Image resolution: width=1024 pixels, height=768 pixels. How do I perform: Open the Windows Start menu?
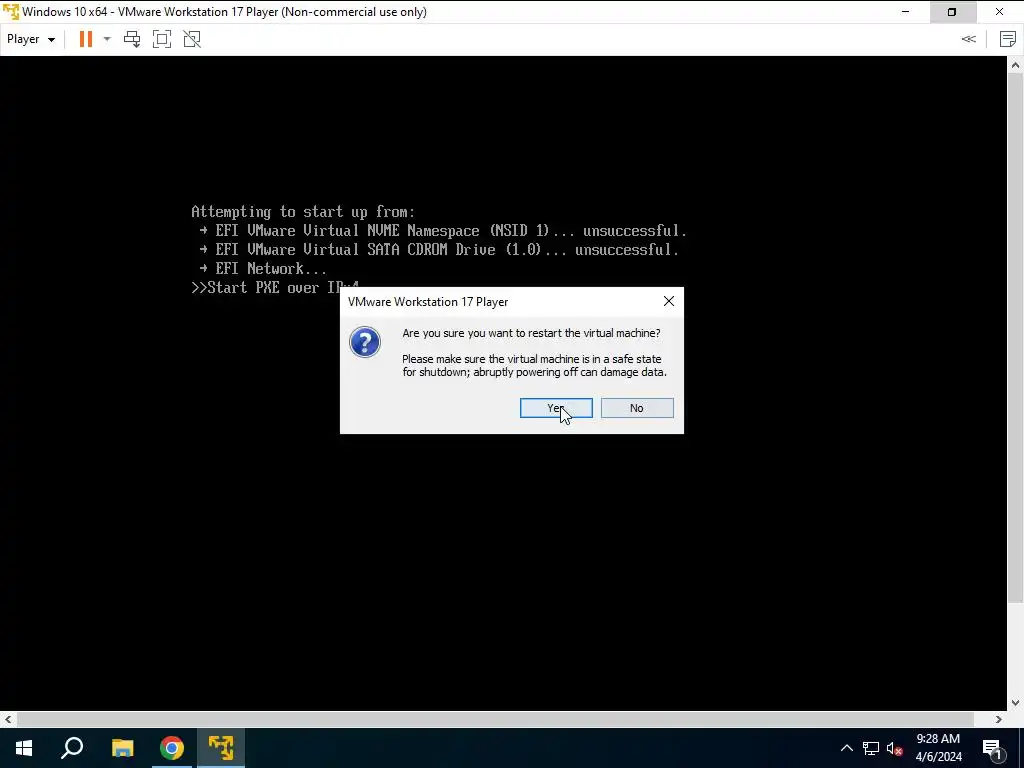point(24,748)
